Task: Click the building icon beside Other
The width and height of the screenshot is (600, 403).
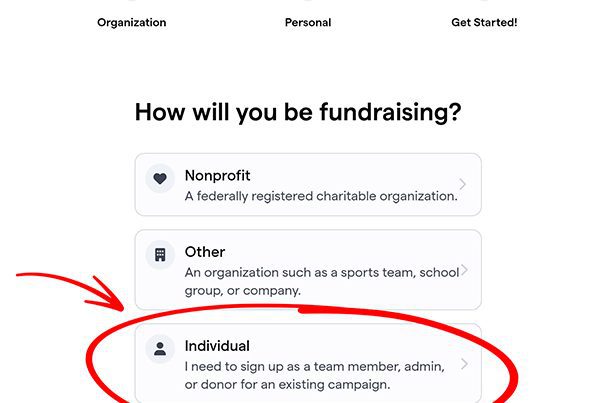Action: [160, 255]
